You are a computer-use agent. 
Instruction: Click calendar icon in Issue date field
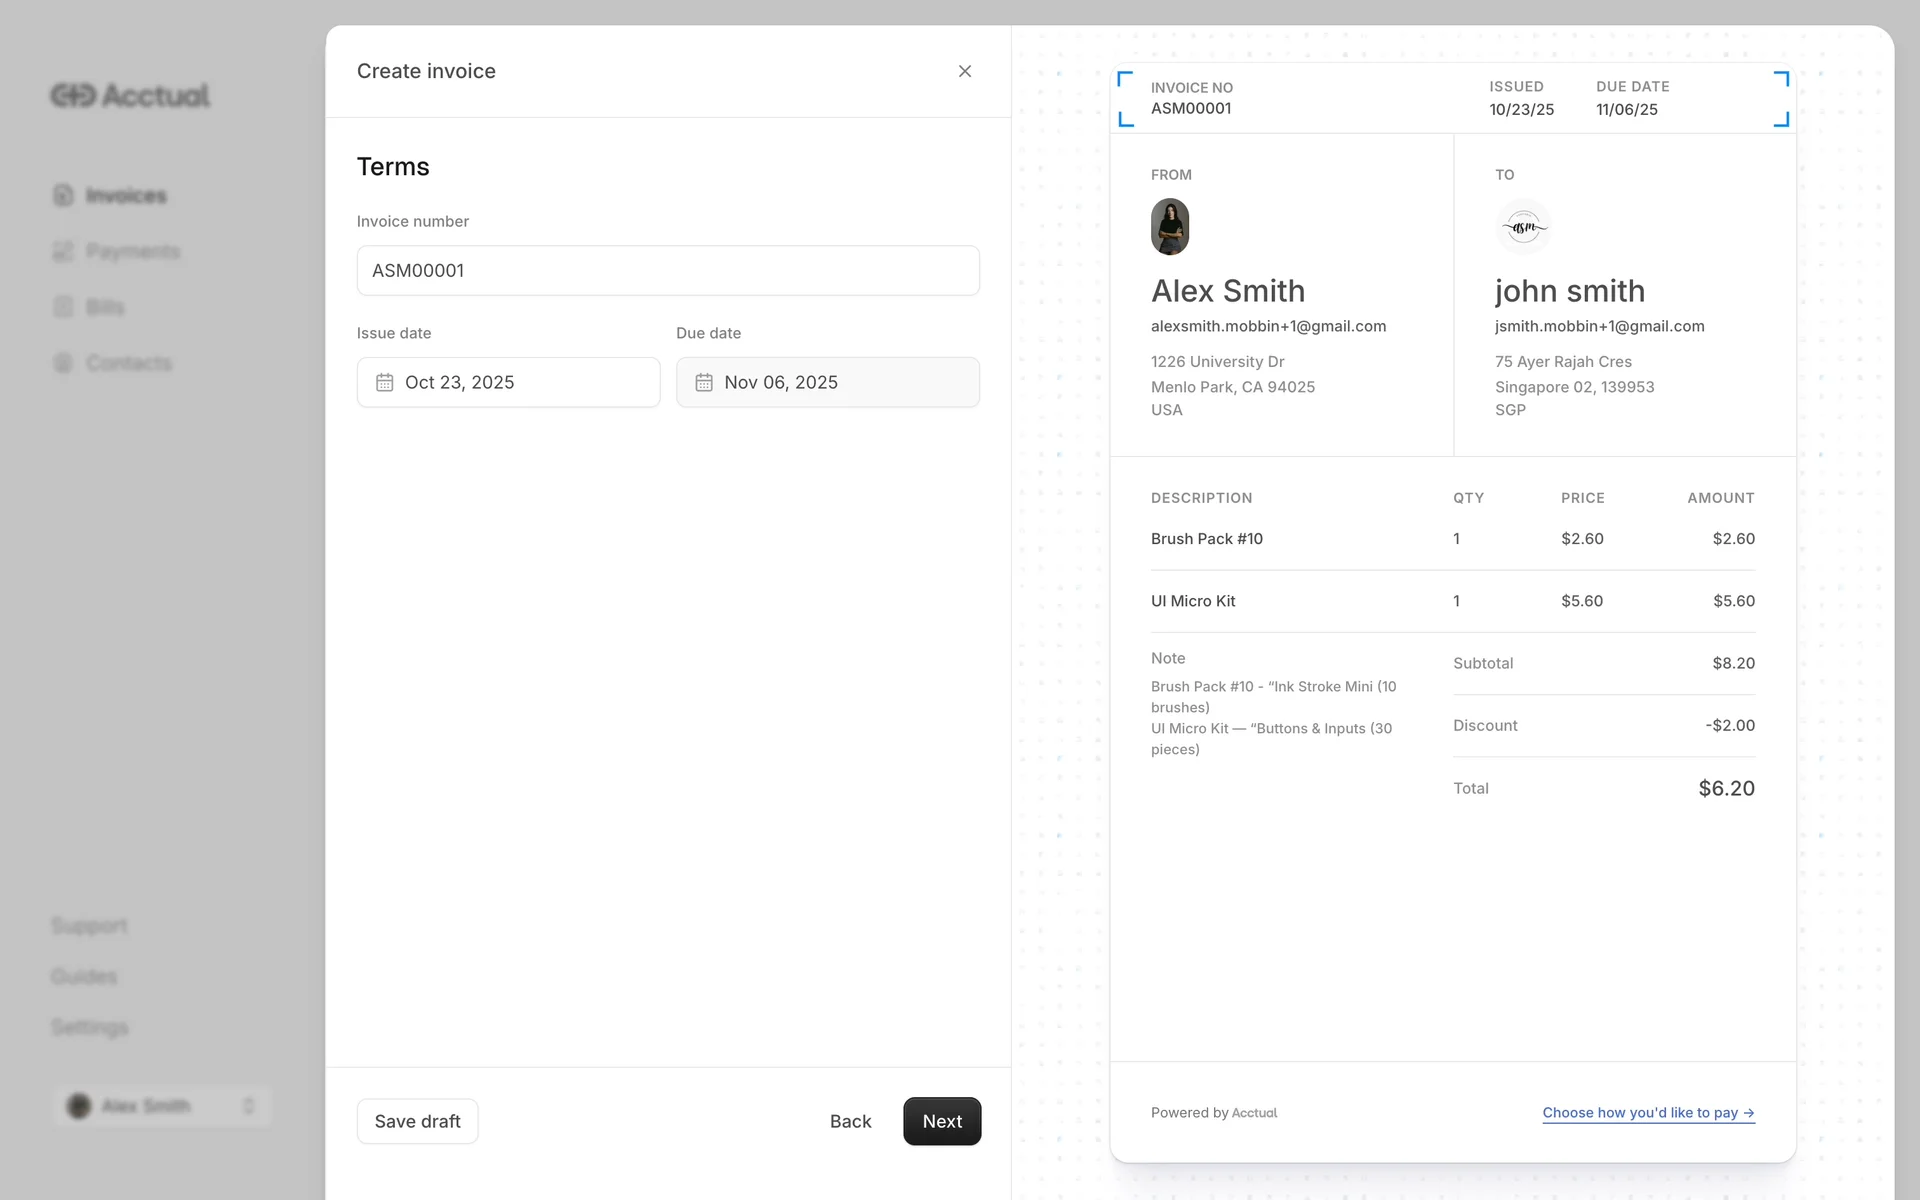[x=385, y=382]
